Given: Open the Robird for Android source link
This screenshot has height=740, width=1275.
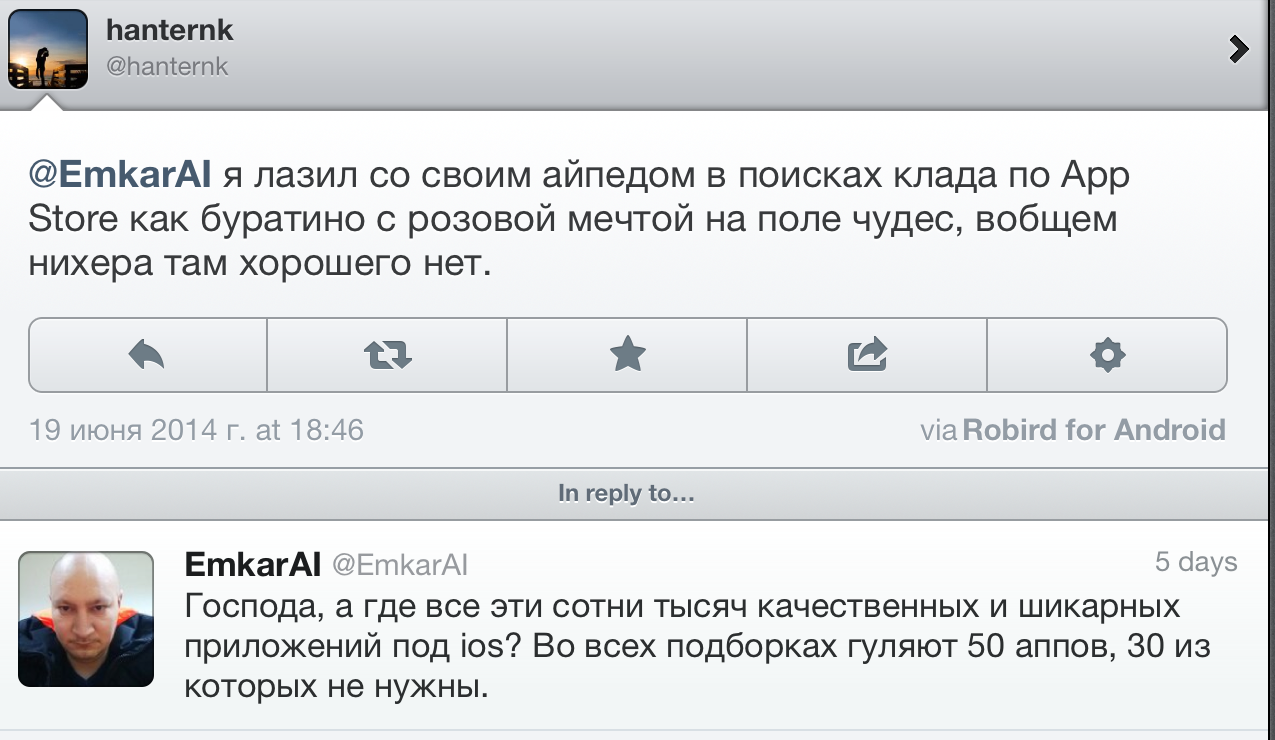Looking at the screenshot, I should [x=1094, y=430].
